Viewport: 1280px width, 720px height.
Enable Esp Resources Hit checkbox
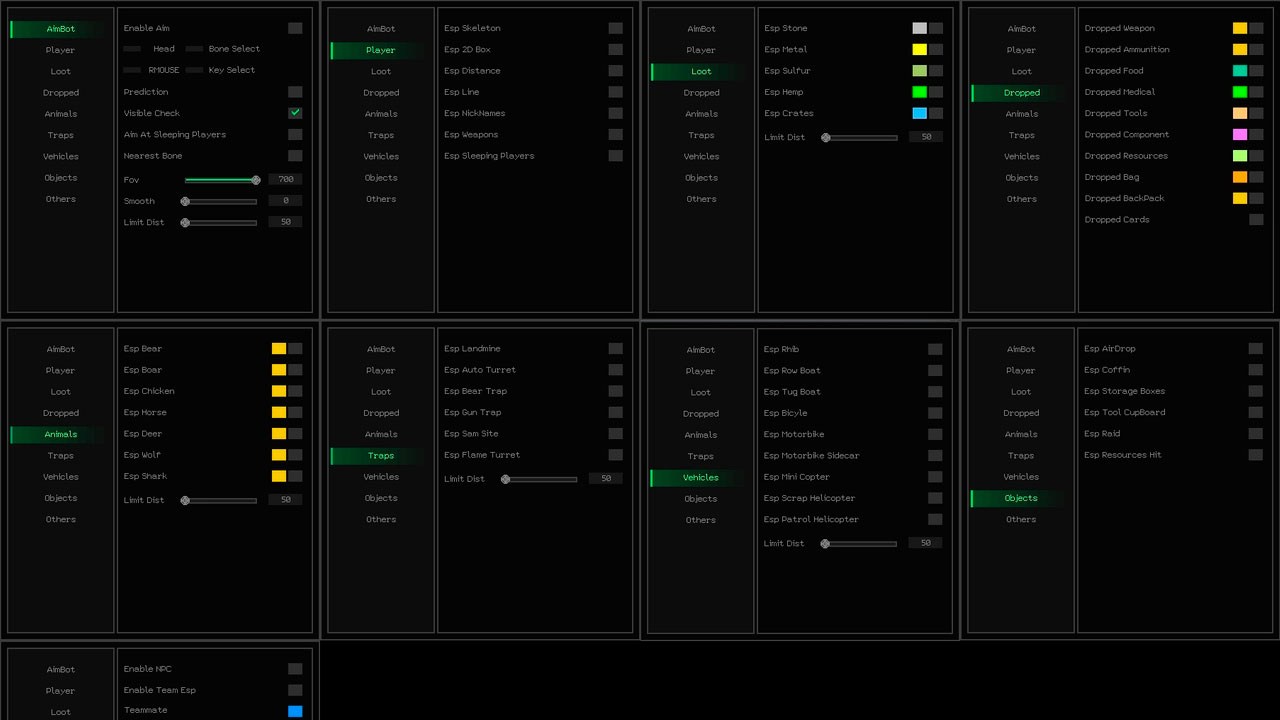(x=1256, y=455)
